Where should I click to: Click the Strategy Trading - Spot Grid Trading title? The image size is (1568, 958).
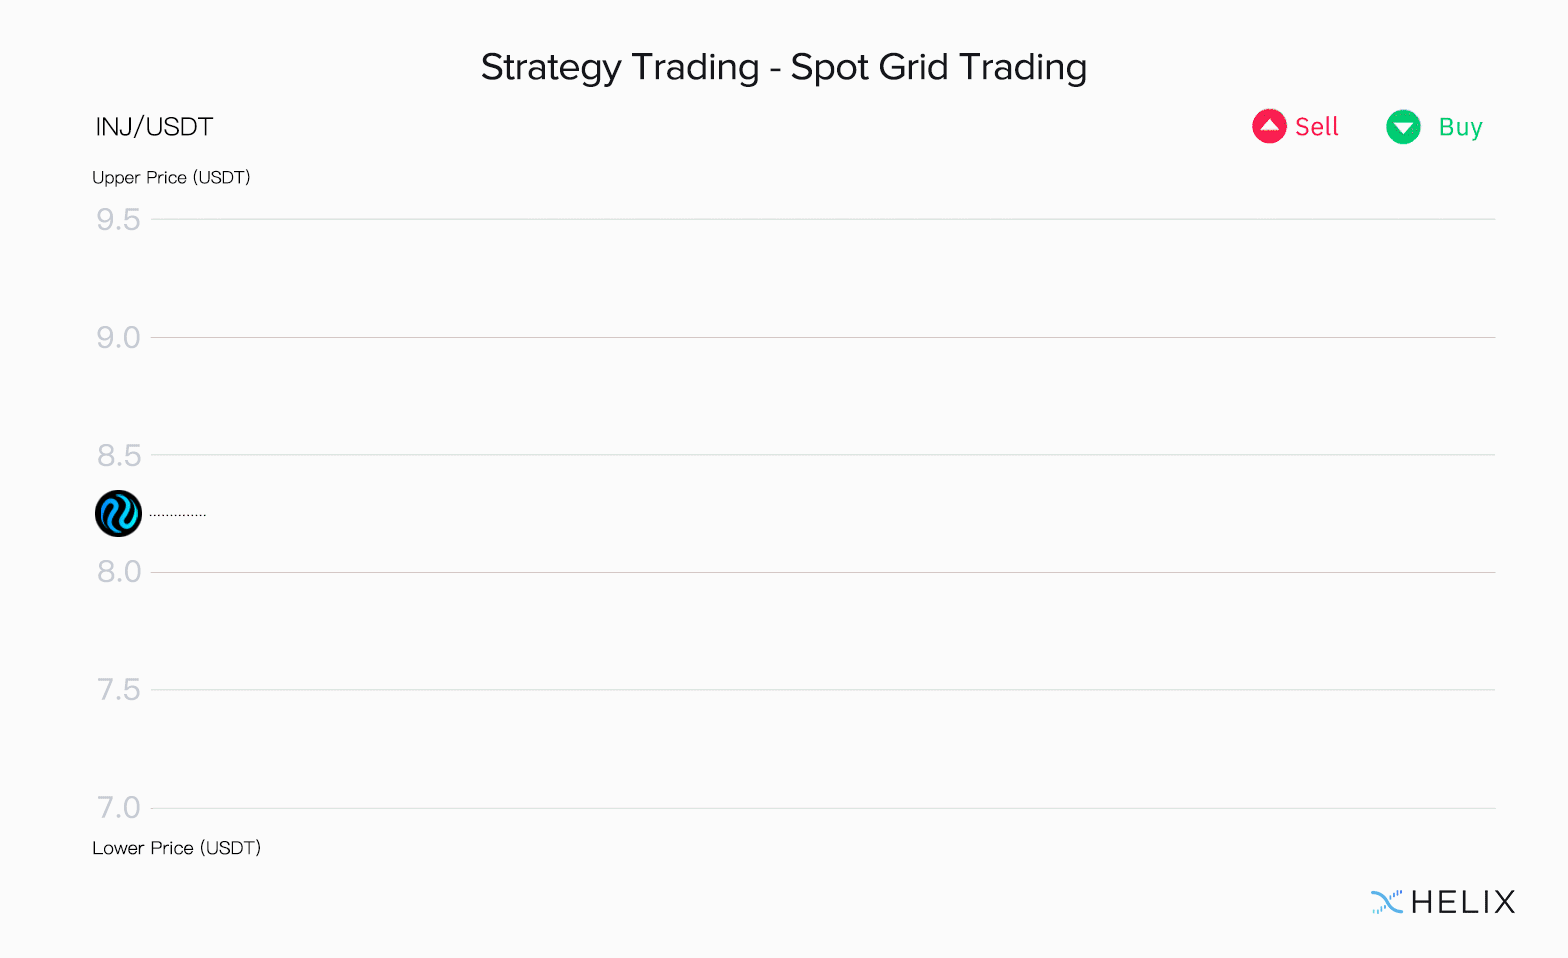pyautogui.click(x=784, y=67)
